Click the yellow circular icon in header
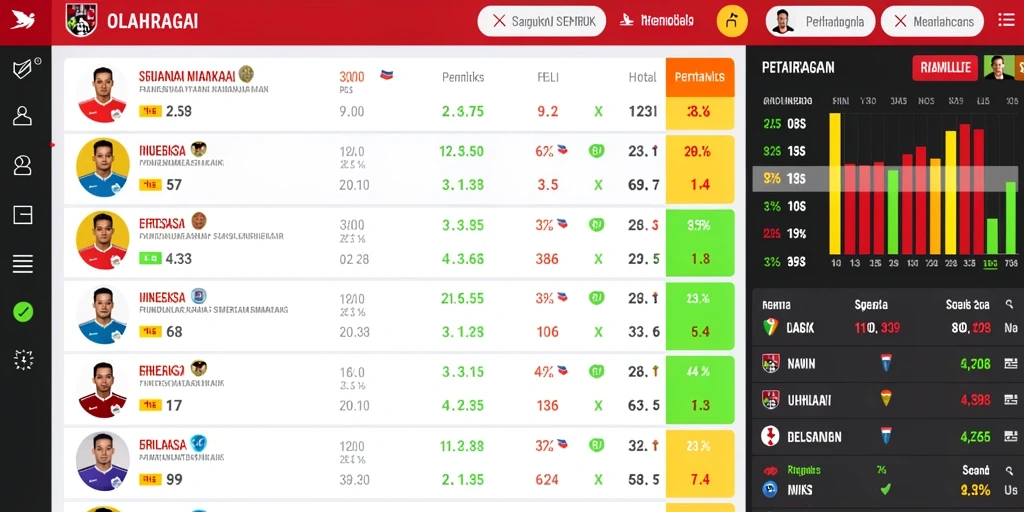 pos(732,22)
